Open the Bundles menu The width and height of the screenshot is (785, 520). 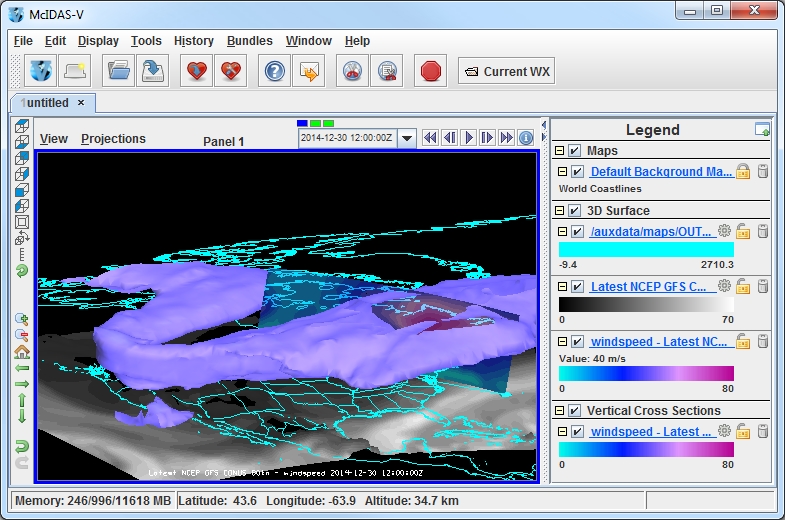(x=250, y=41)
